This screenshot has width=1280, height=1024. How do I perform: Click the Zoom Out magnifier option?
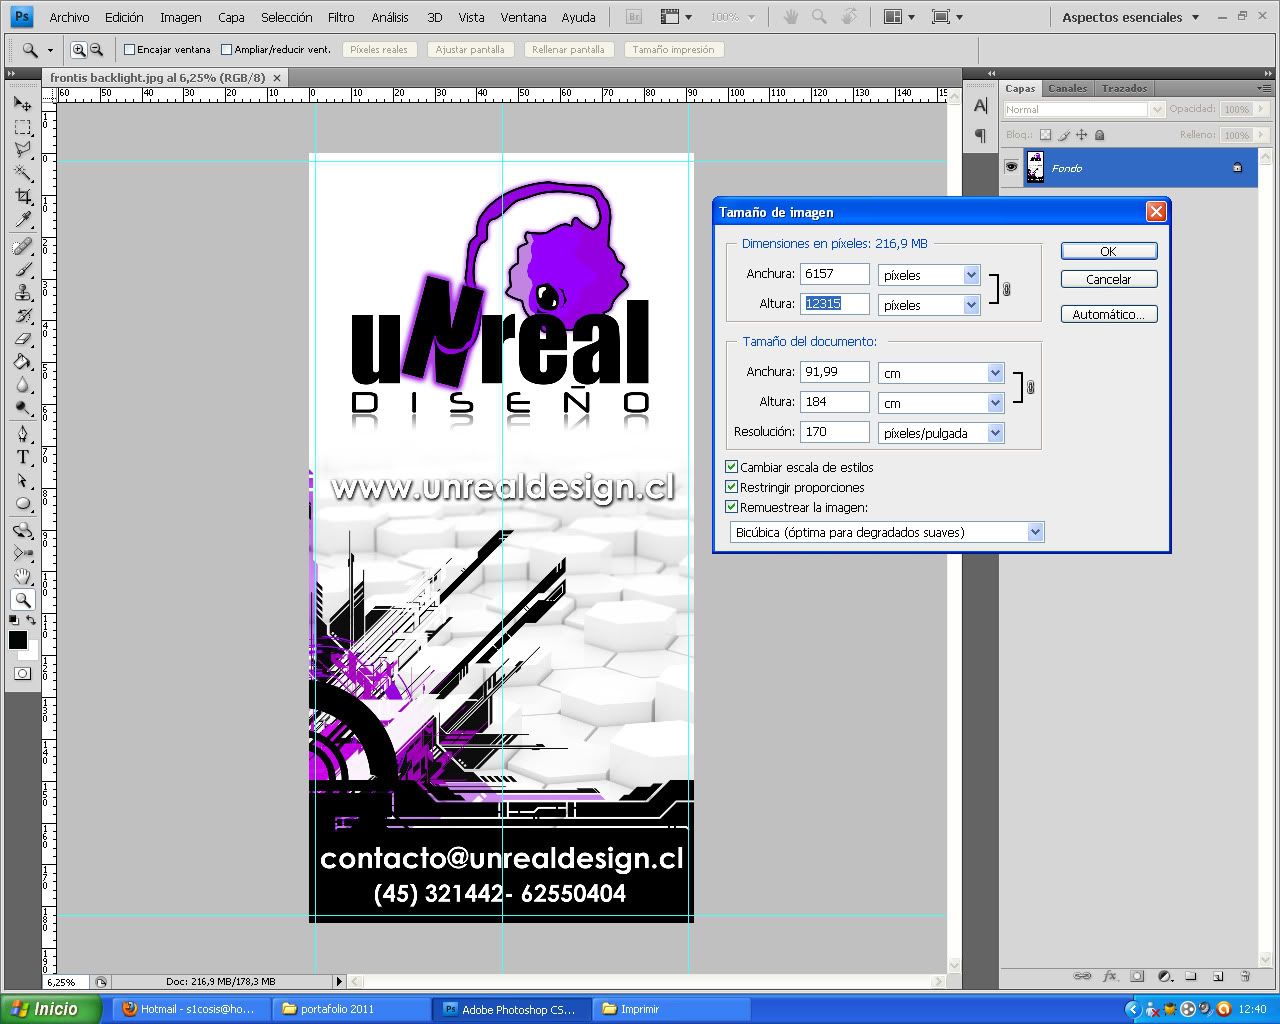click(96, 49)
